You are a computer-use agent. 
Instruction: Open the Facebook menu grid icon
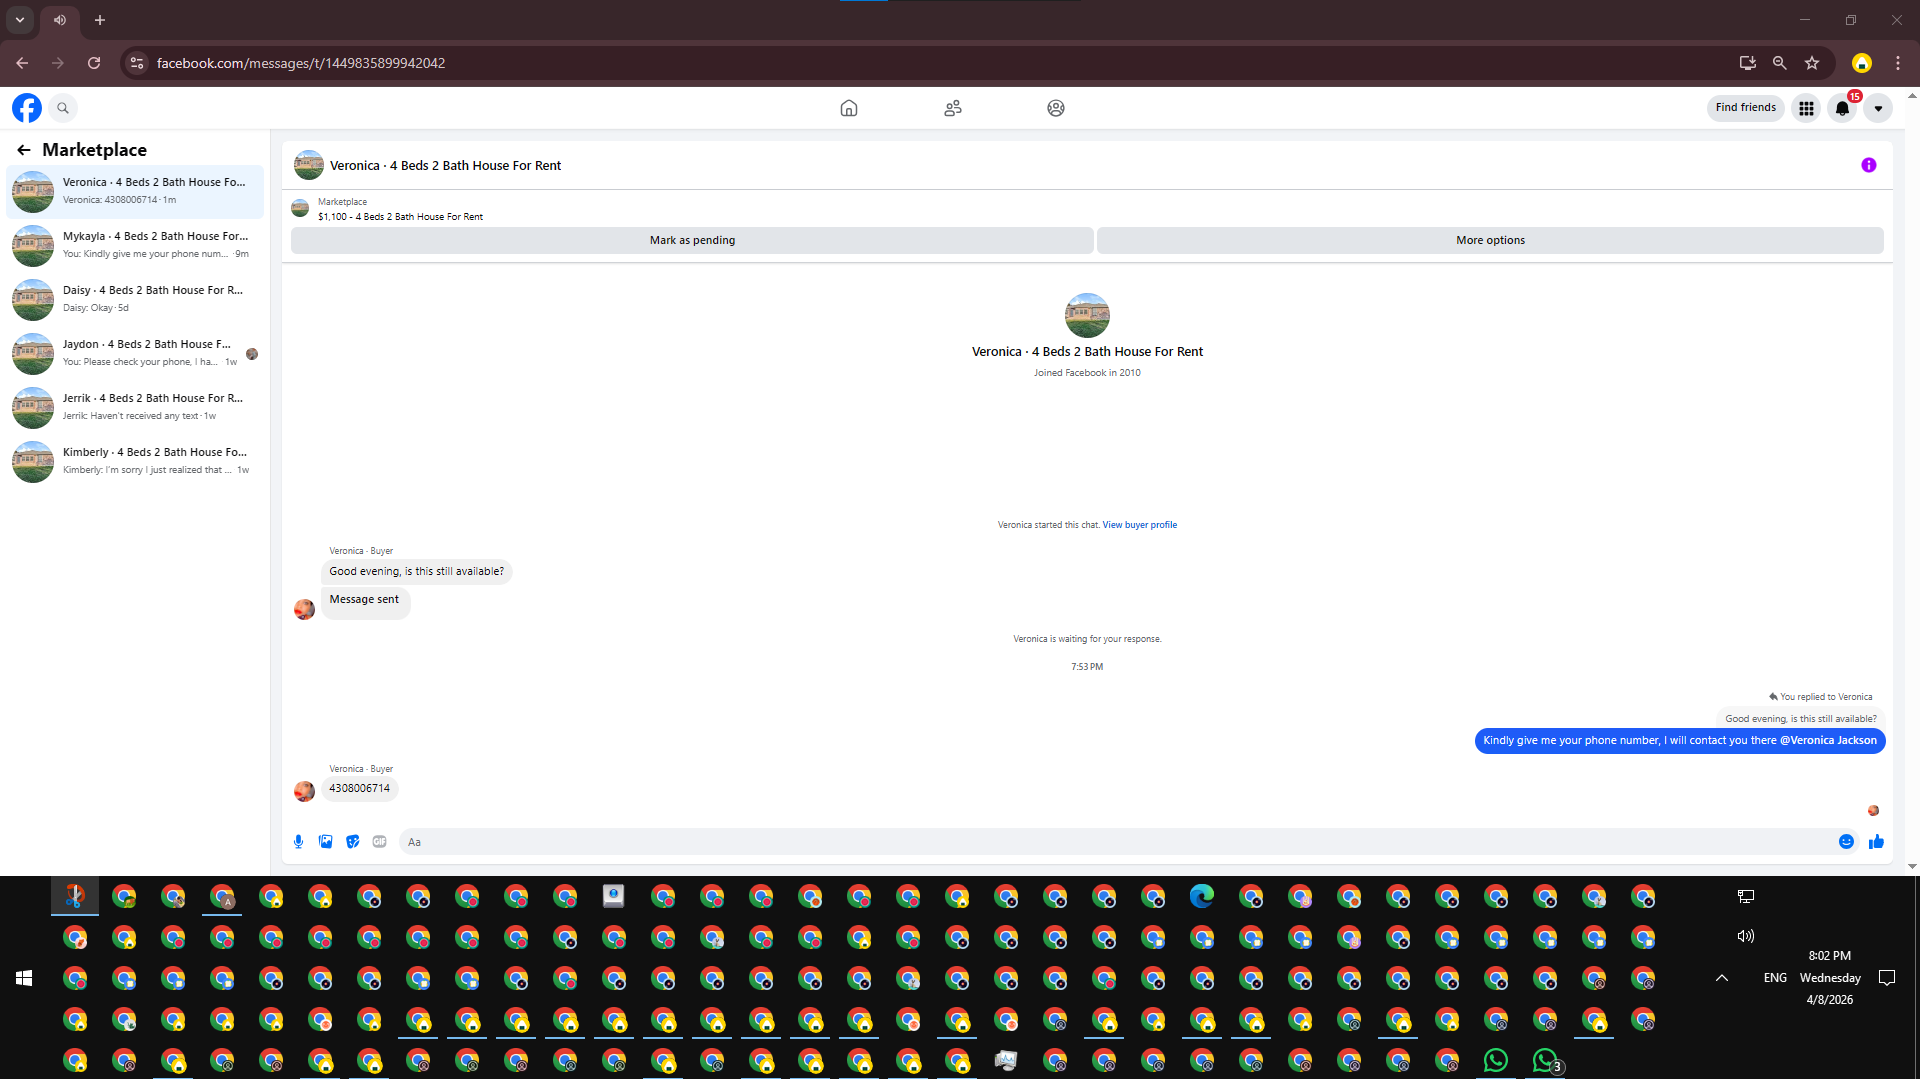[1806, 108]
